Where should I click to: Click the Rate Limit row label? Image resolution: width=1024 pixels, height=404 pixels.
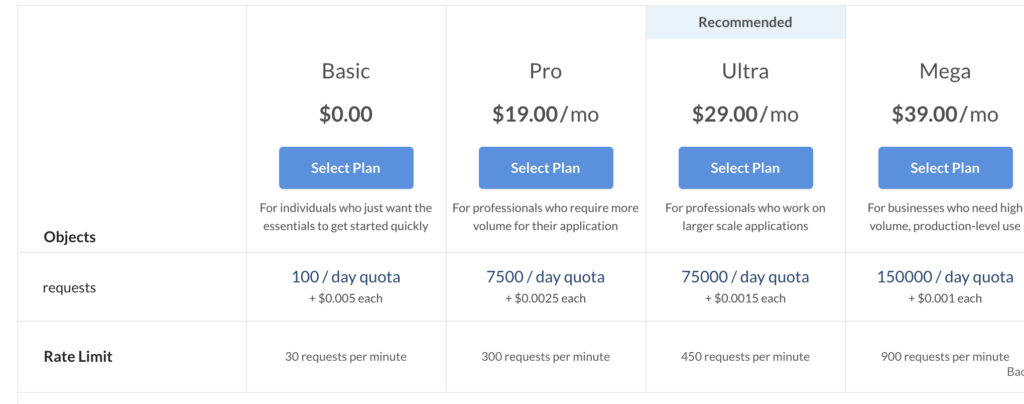(78, 356)
